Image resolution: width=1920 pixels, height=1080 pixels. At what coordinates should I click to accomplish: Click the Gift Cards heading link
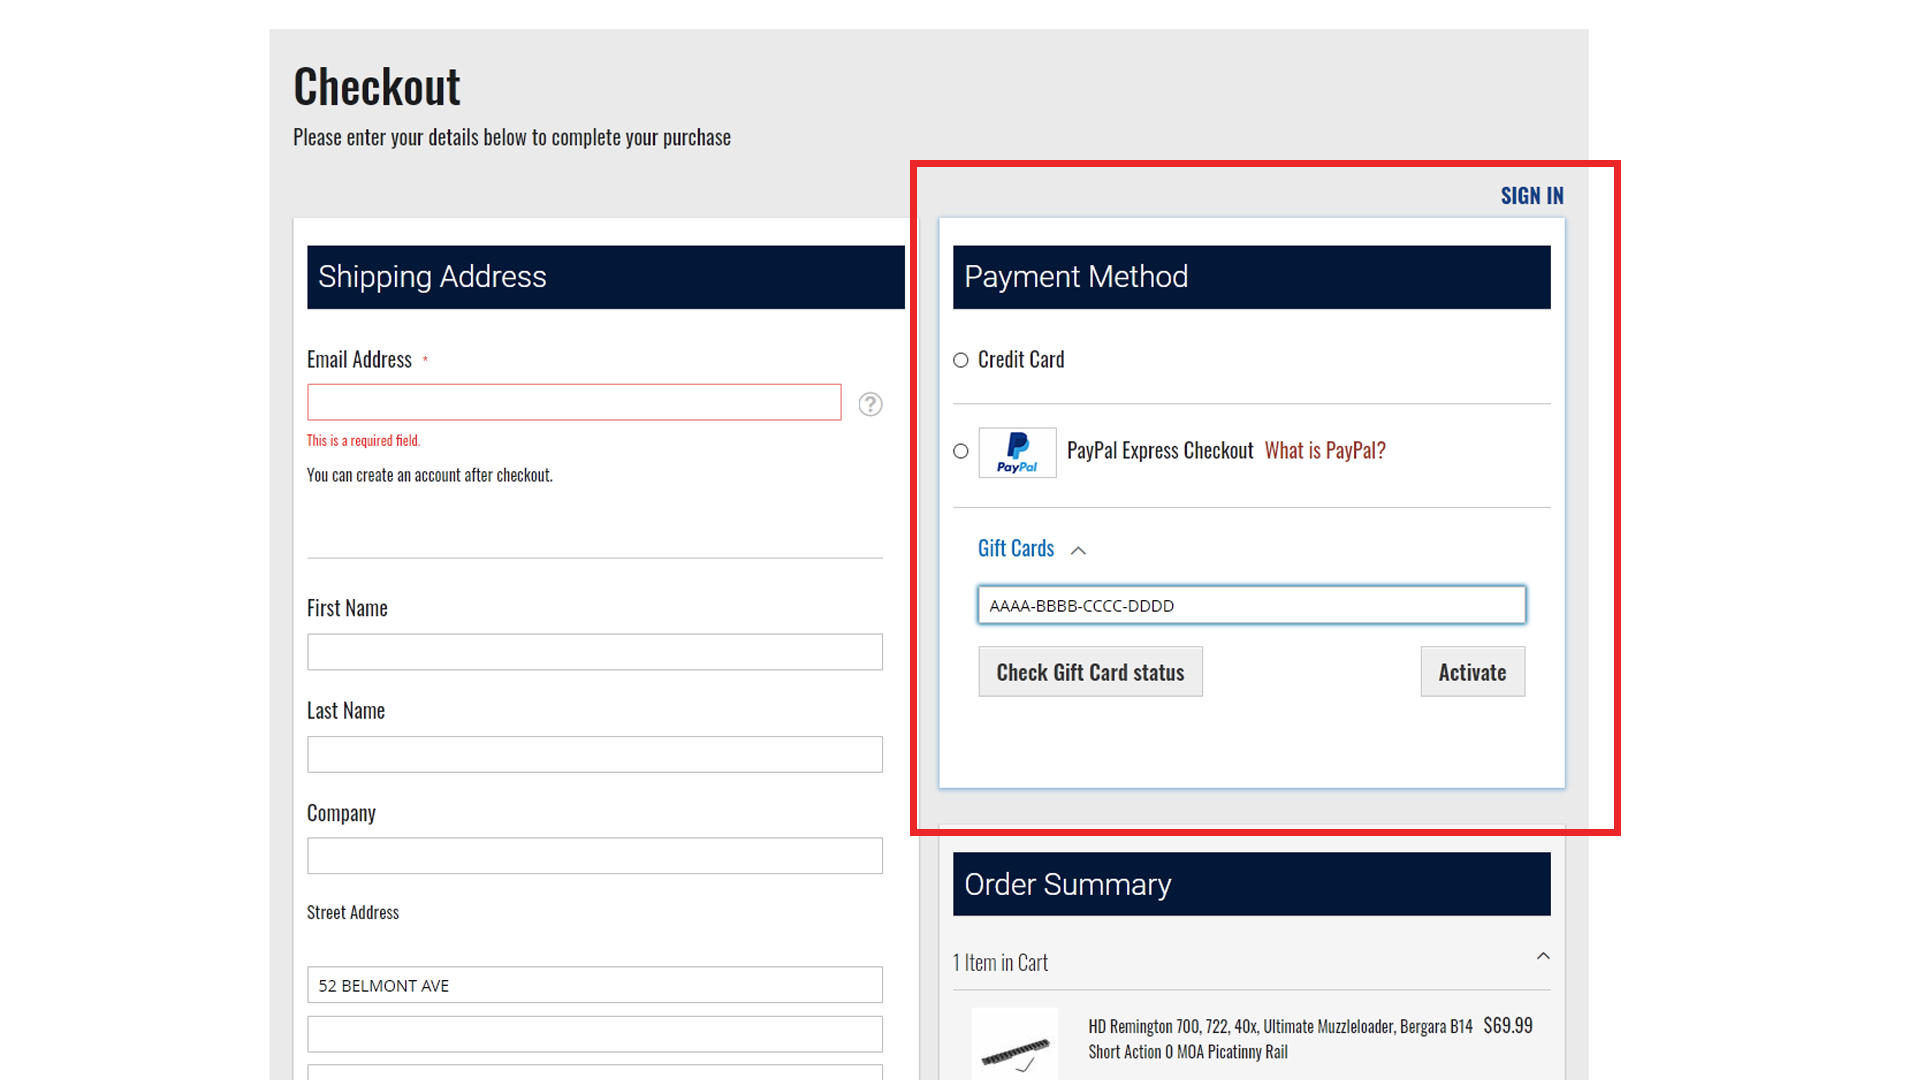pyautogui.click(x=1015, y=548)
